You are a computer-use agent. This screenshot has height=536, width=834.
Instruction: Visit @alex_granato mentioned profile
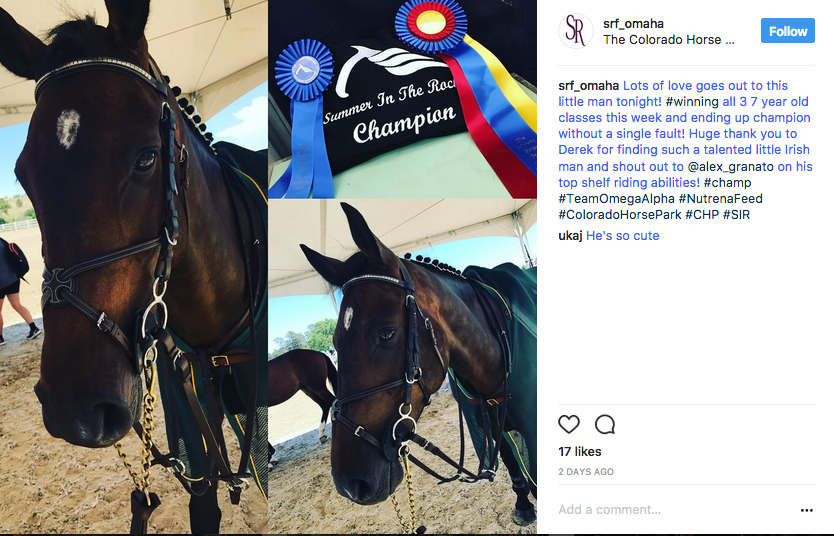pos(730,167)
